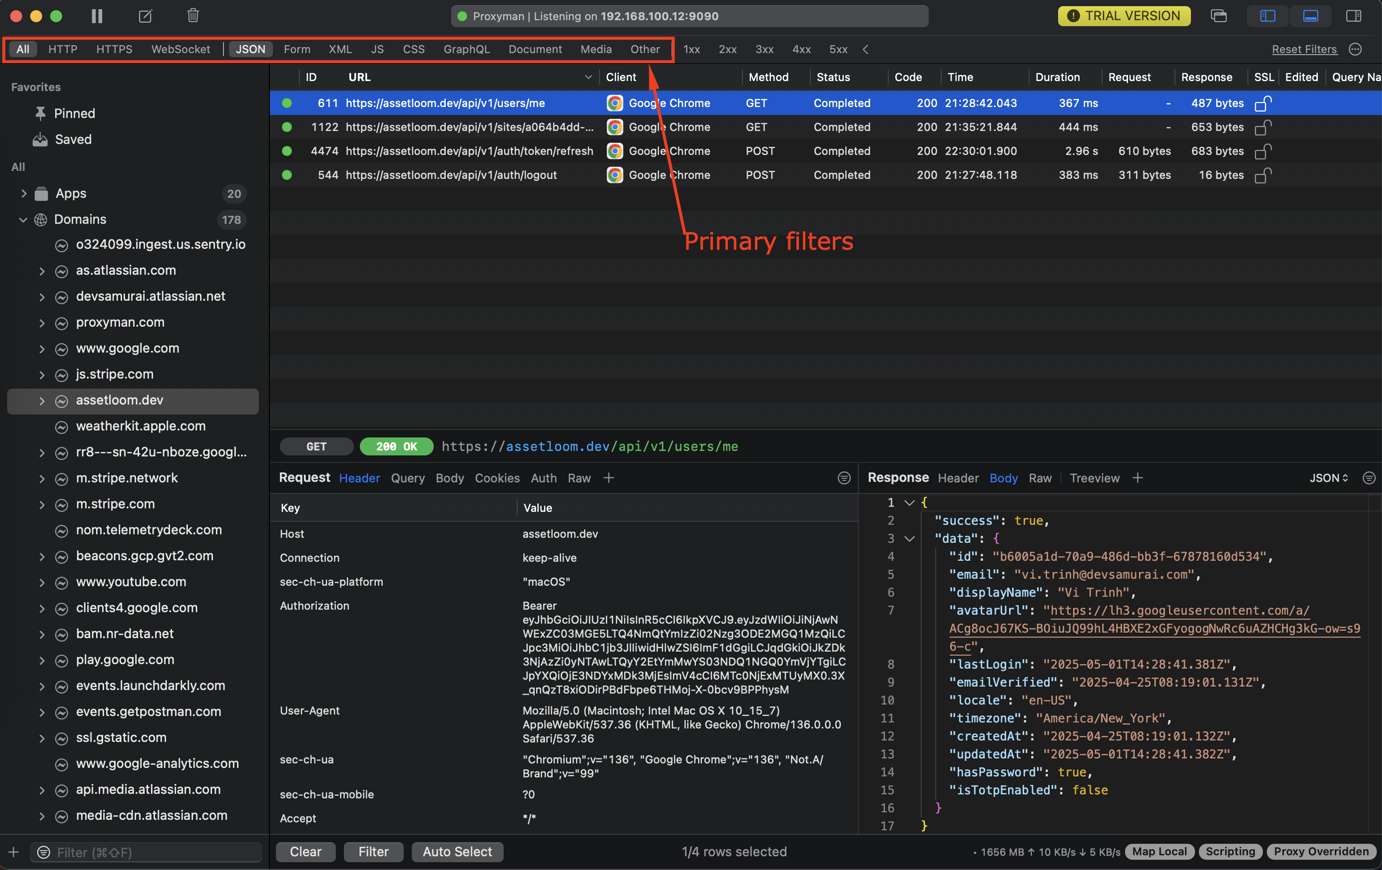Open Request panel options circle icon

click(x=844, y=478)
